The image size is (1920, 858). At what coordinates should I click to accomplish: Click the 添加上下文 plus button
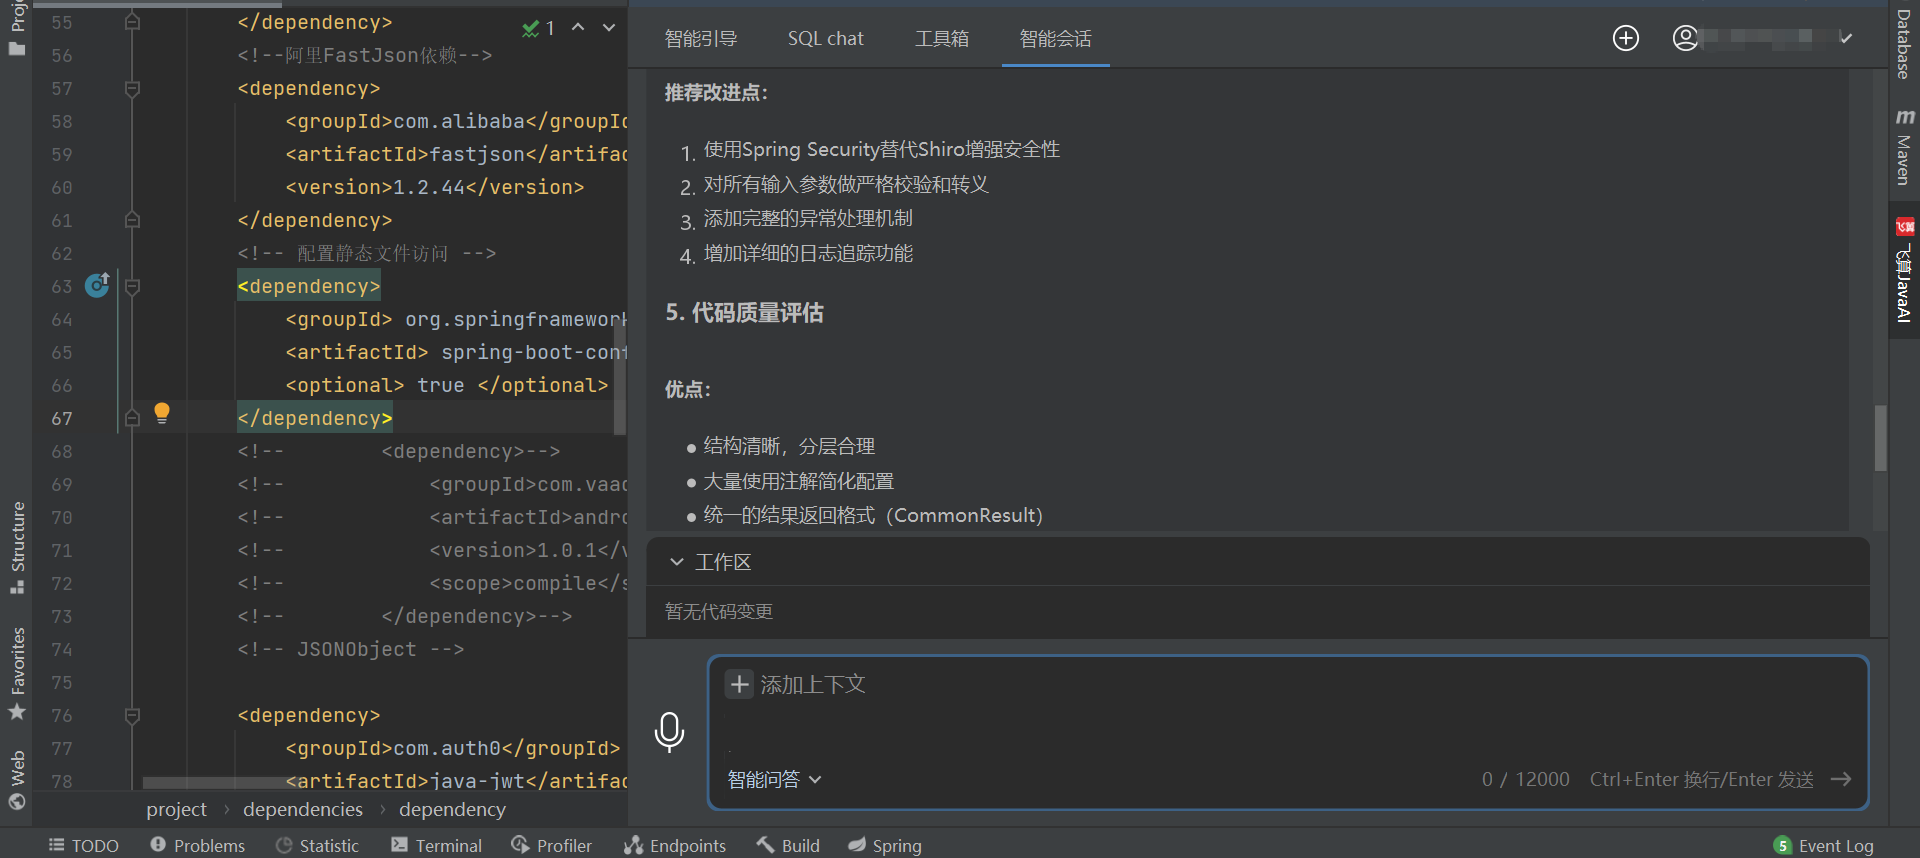[739, 684]
